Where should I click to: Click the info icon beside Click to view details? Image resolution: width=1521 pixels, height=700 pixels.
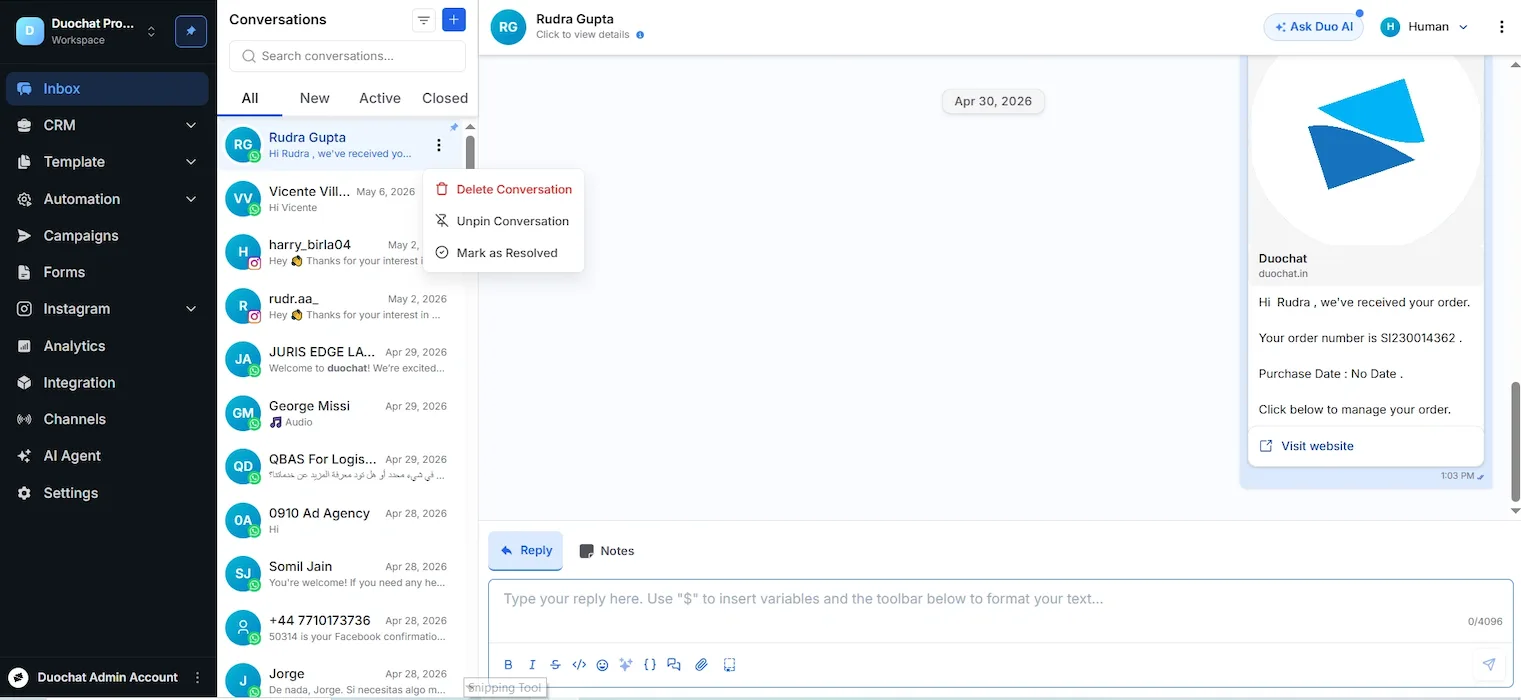point(640,35)
